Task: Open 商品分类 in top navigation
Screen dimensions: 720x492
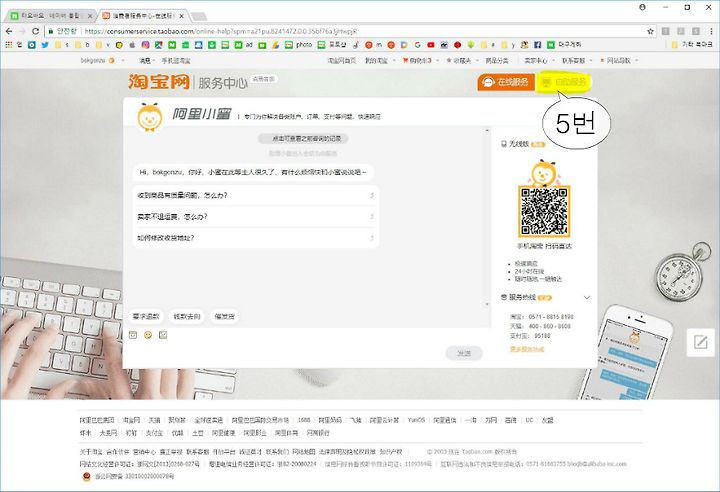Action: click(x=497, y=61)
